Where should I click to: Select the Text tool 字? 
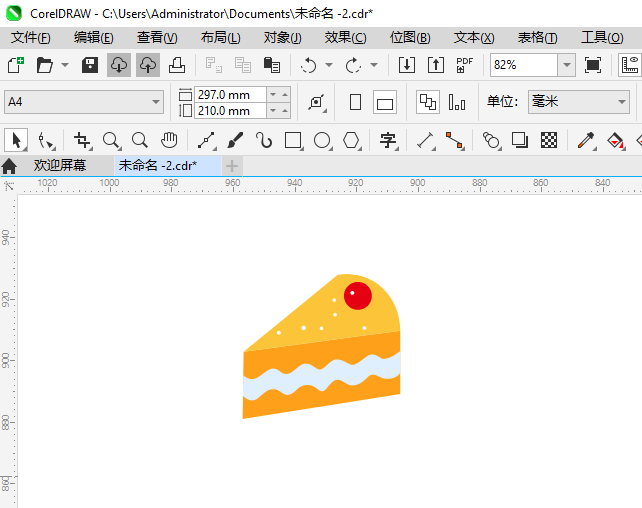click(x=388, y=140)
